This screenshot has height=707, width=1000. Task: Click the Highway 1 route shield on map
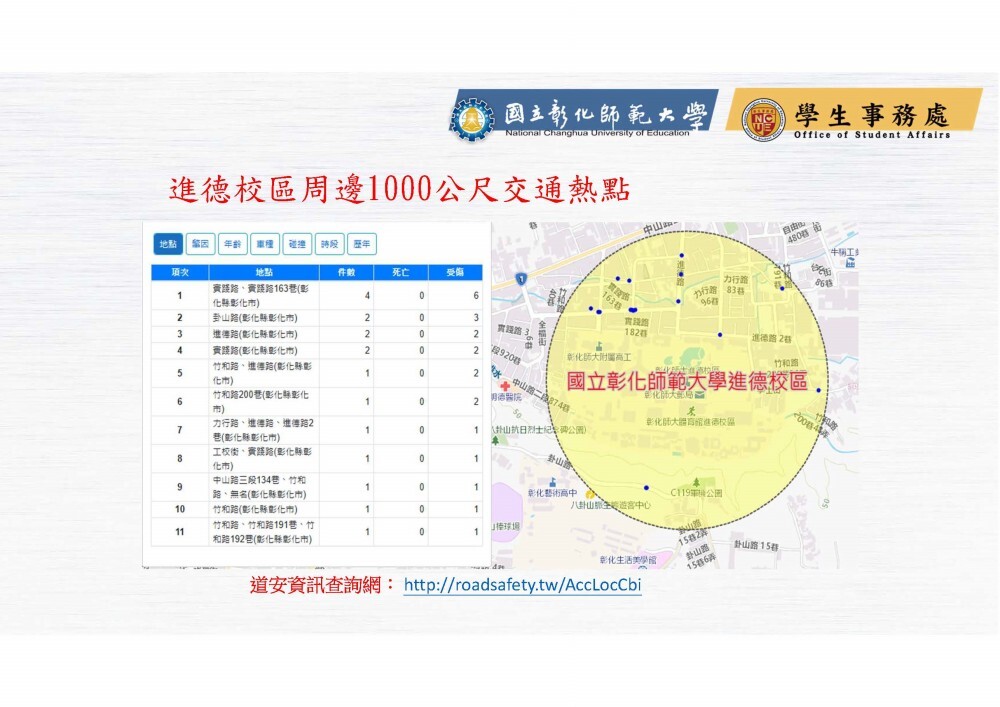tap(522, 279)
